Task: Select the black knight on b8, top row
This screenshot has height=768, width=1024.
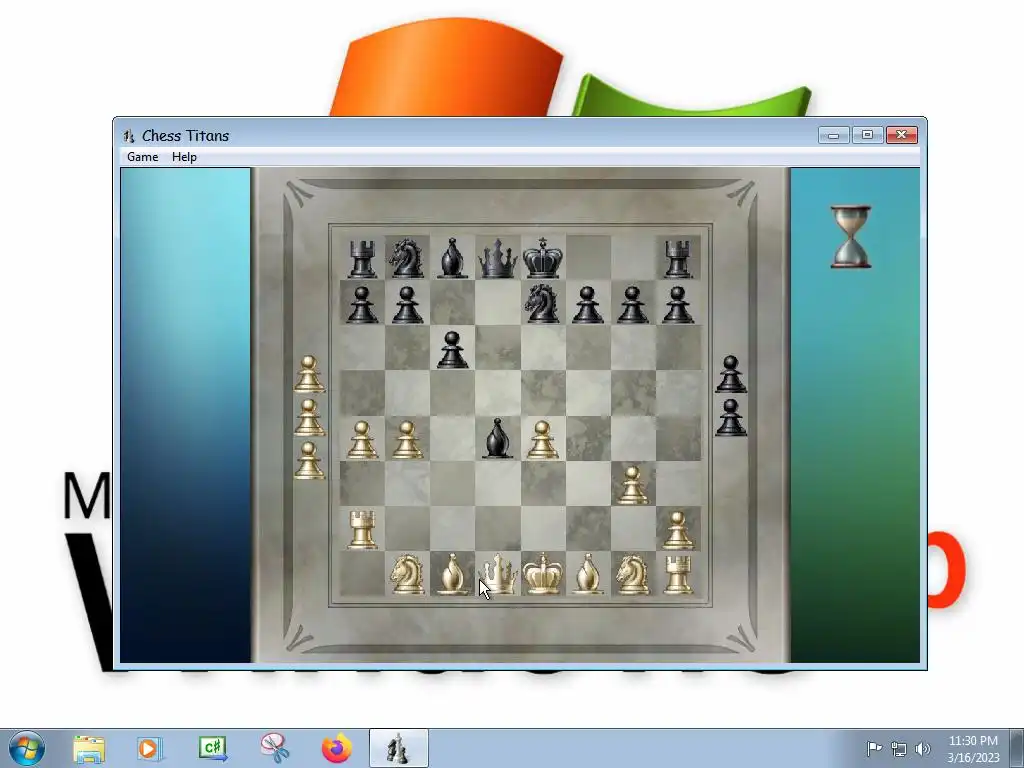Action: pos(407,258)
